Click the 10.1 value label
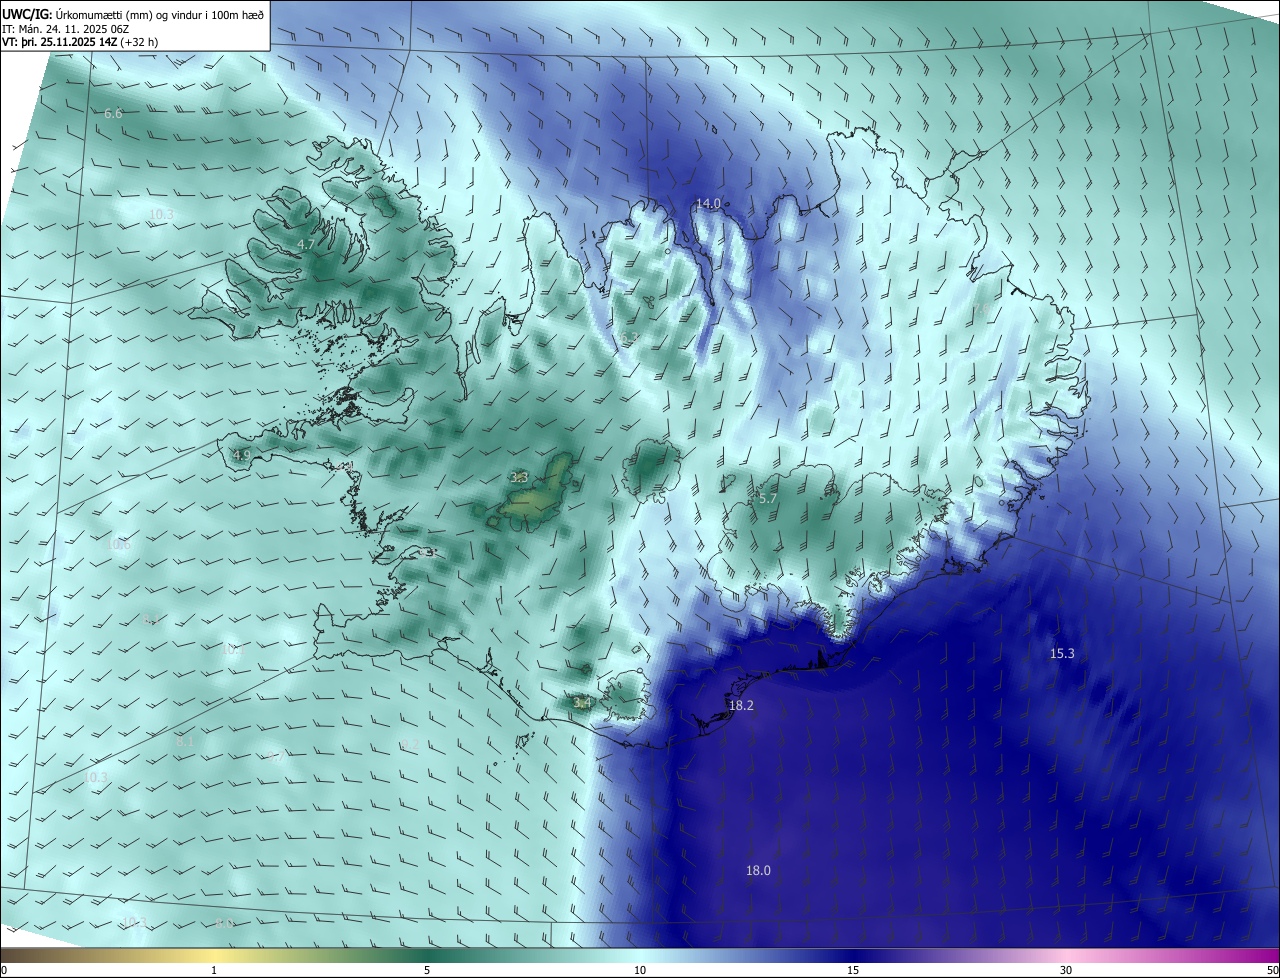The width and height of the screenshot is (1280, 978). [x=232, y=651]
